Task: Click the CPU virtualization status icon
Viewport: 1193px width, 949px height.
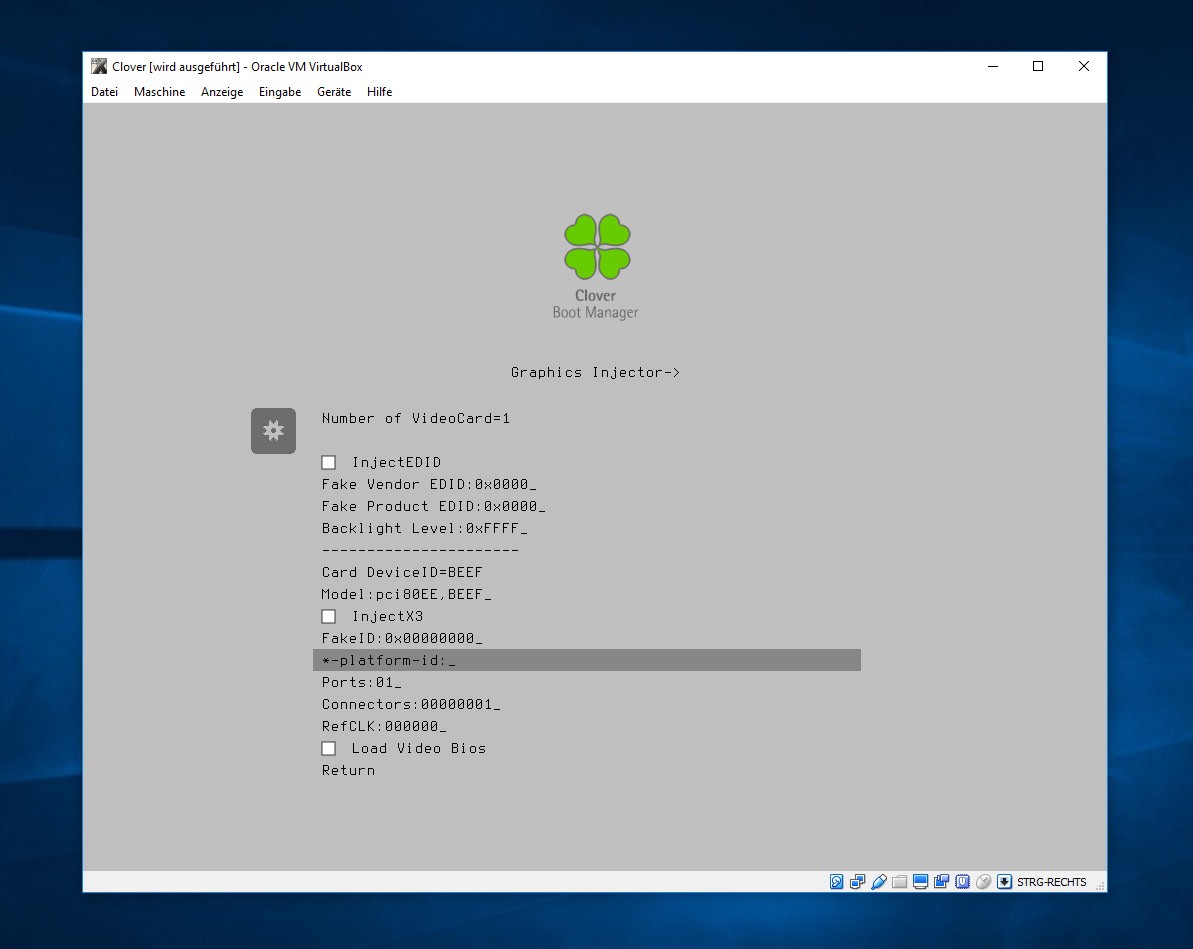Action: point(962,881)
